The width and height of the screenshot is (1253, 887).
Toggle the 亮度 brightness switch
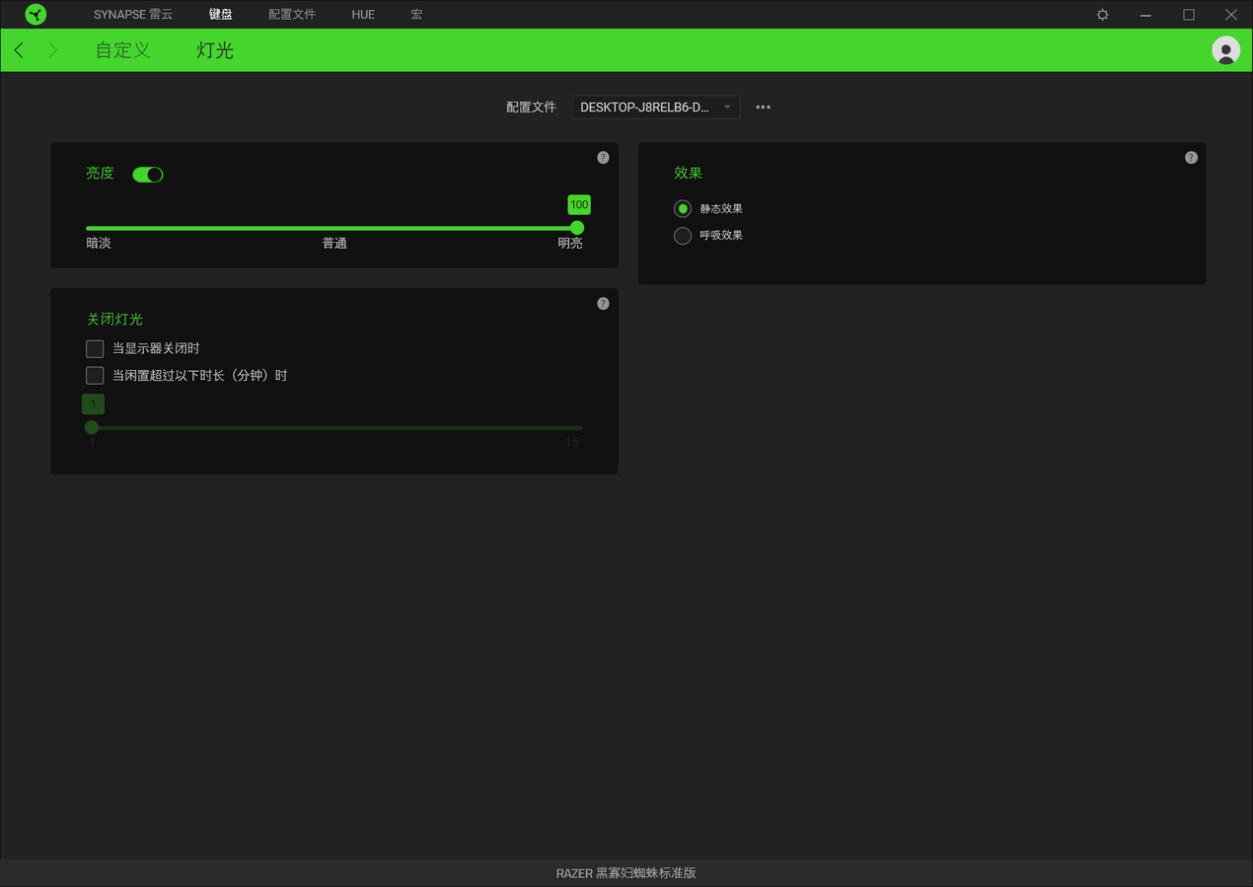pos(148,174)
